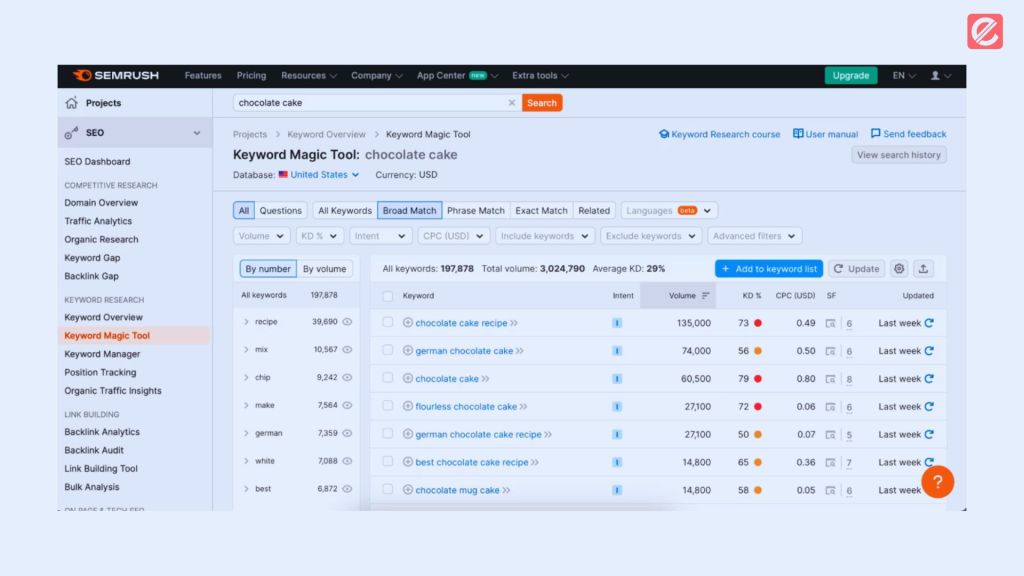Open Extra tools menu
1024x576 pixels.
pos(540,75)
